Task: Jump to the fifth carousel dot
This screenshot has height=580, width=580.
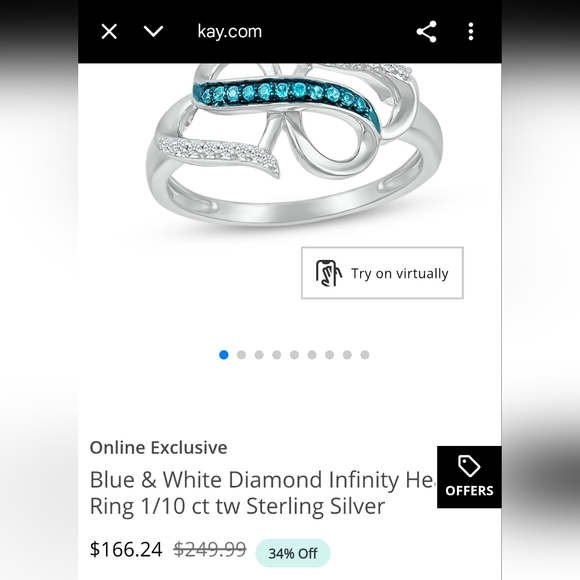Action: pyautogui.click(x=294, y=355)
